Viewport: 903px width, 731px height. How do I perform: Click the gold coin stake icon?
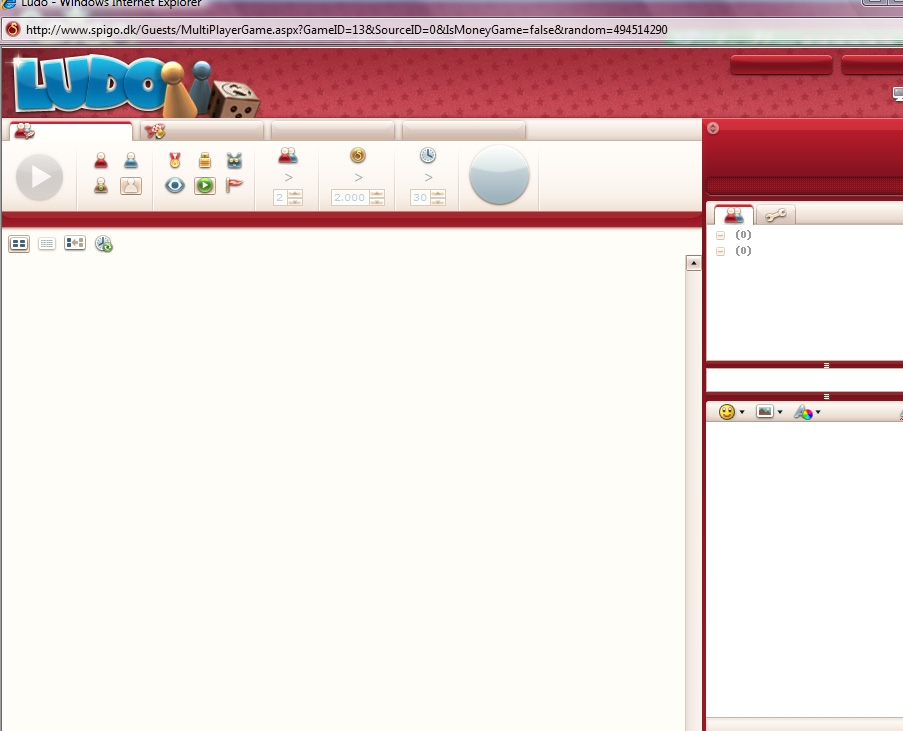pos(358,155)
